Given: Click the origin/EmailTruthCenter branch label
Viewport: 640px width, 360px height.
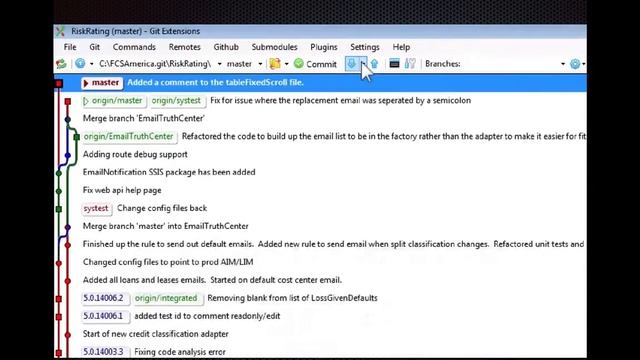Looking at the screenshot, I should click(129, 137).
